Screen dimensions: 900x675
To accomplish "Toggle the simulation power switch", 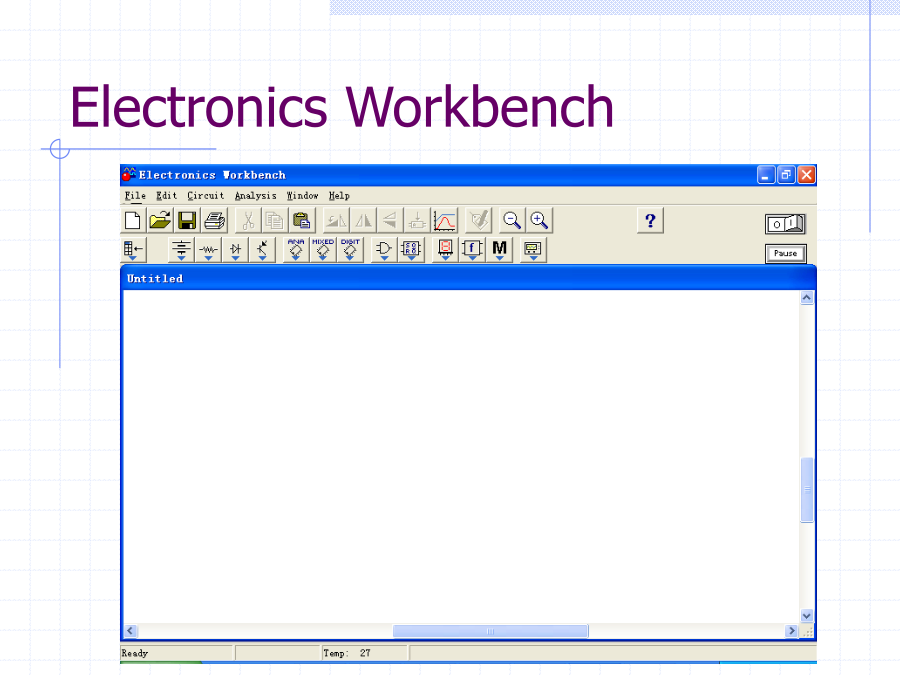I will click(x=785, y=224).
